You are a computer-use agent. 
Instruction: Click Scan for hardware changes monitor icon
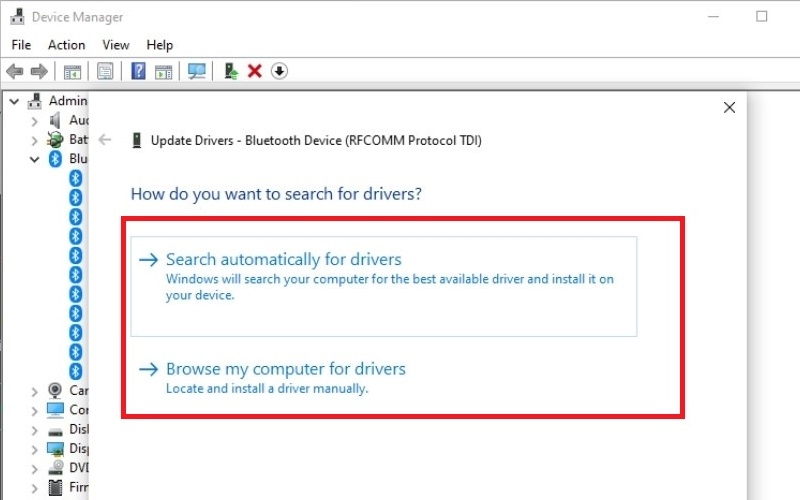point(197,71)
